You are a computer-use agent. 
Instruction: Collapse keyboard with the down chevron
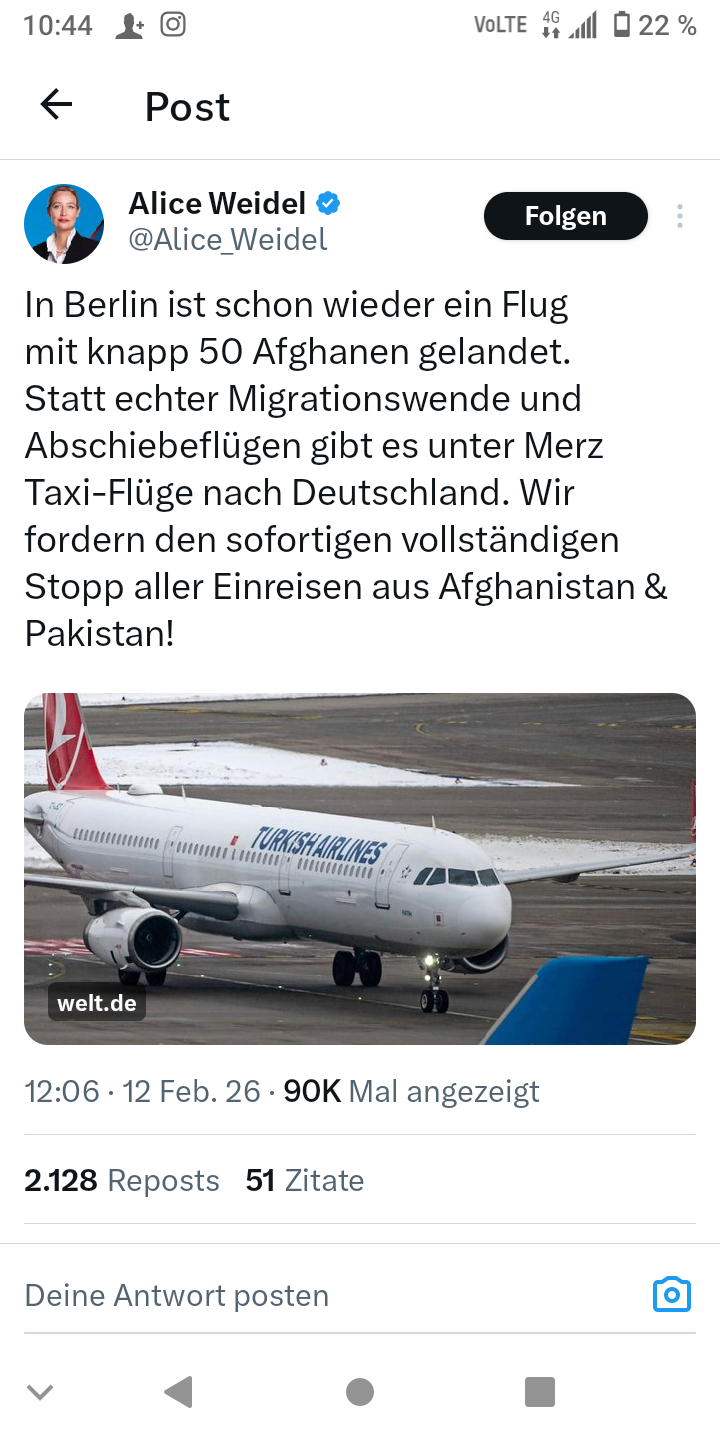point(40,1391)
